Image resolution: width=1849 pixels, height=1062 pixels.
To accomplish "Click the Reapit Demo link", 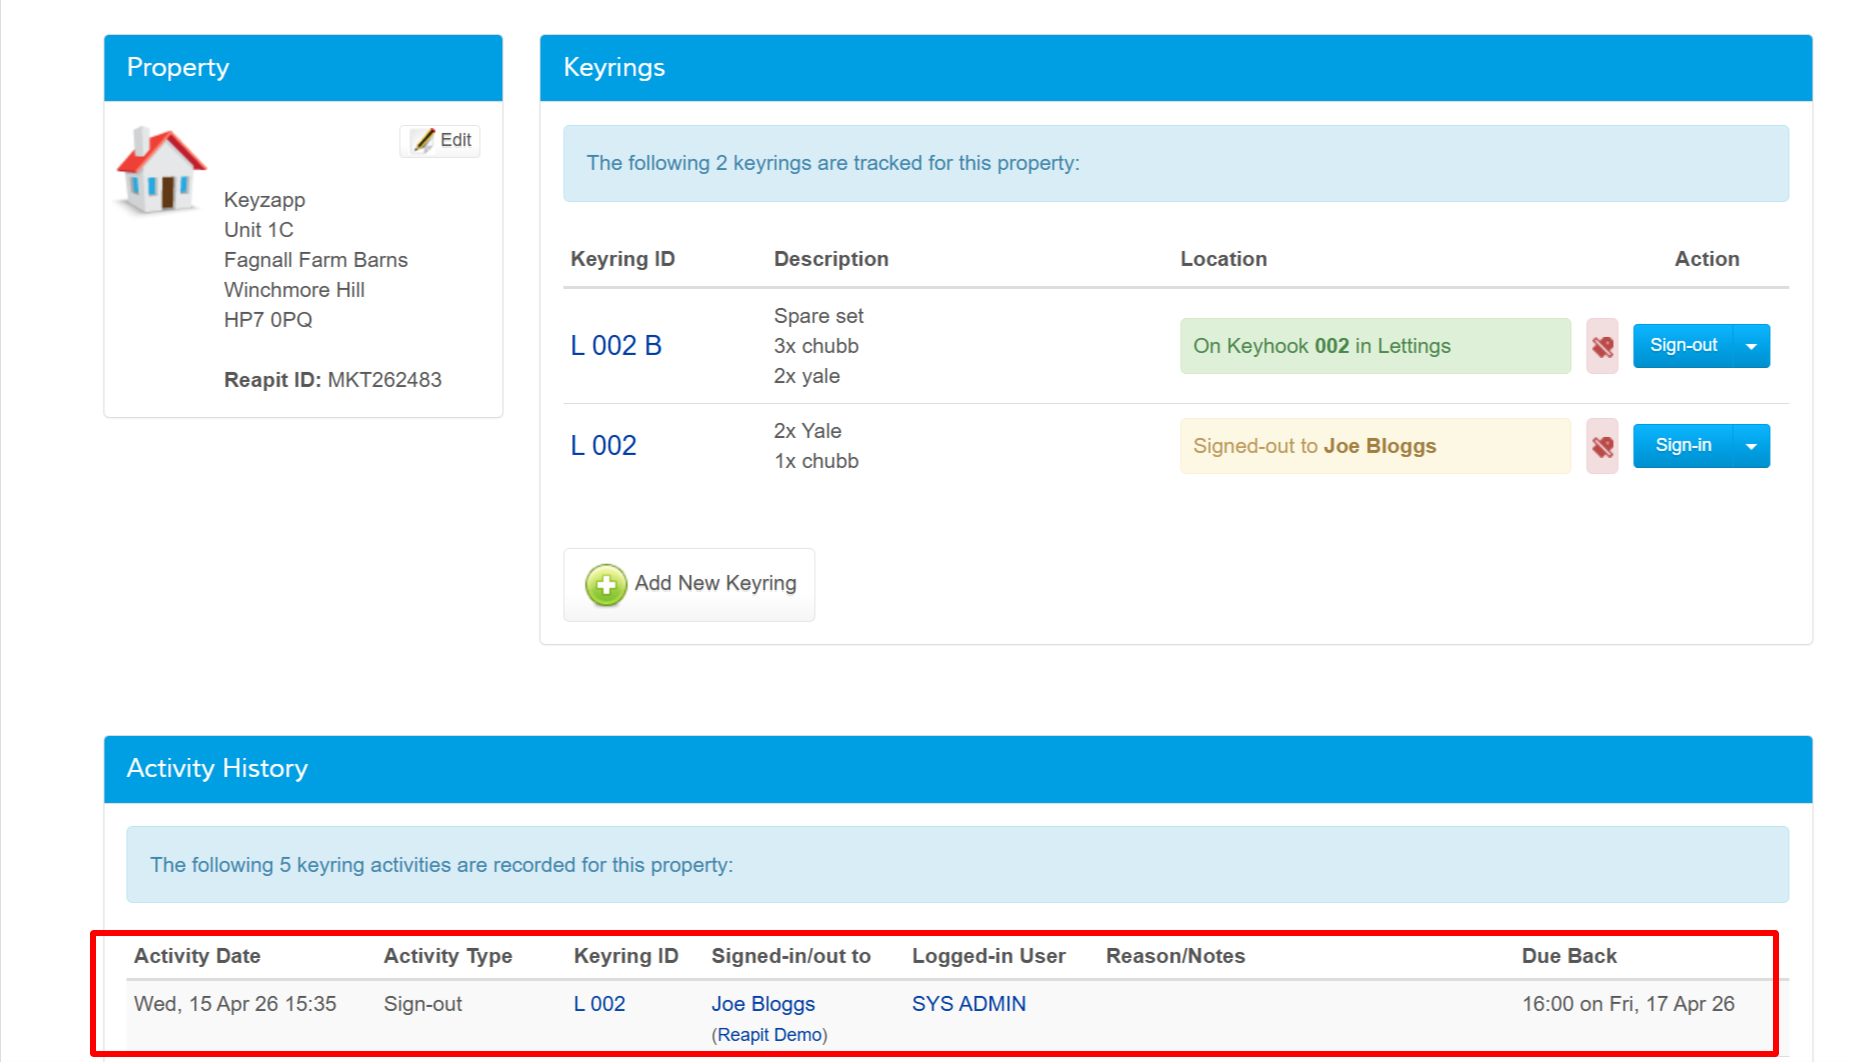I will point(769,1035).
